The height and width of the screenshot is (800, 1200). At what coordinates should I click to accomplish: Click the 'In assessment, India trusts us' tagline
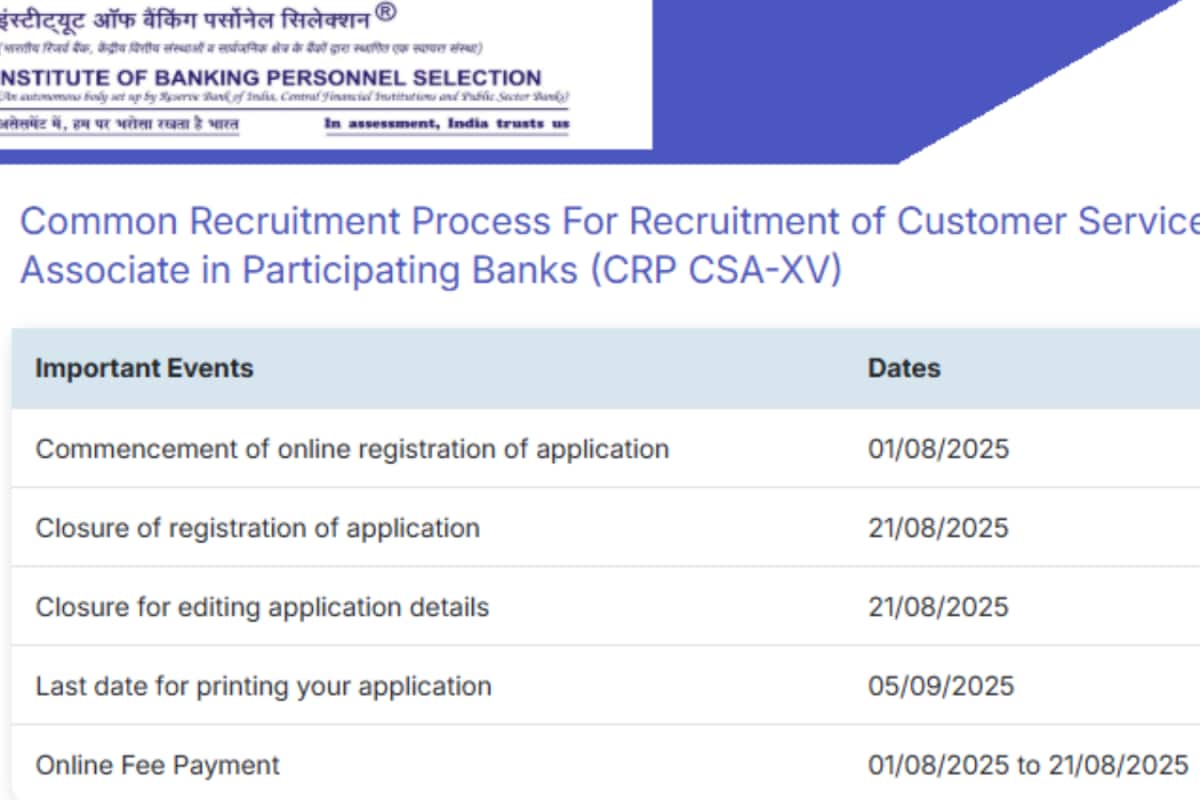(447, 123)
